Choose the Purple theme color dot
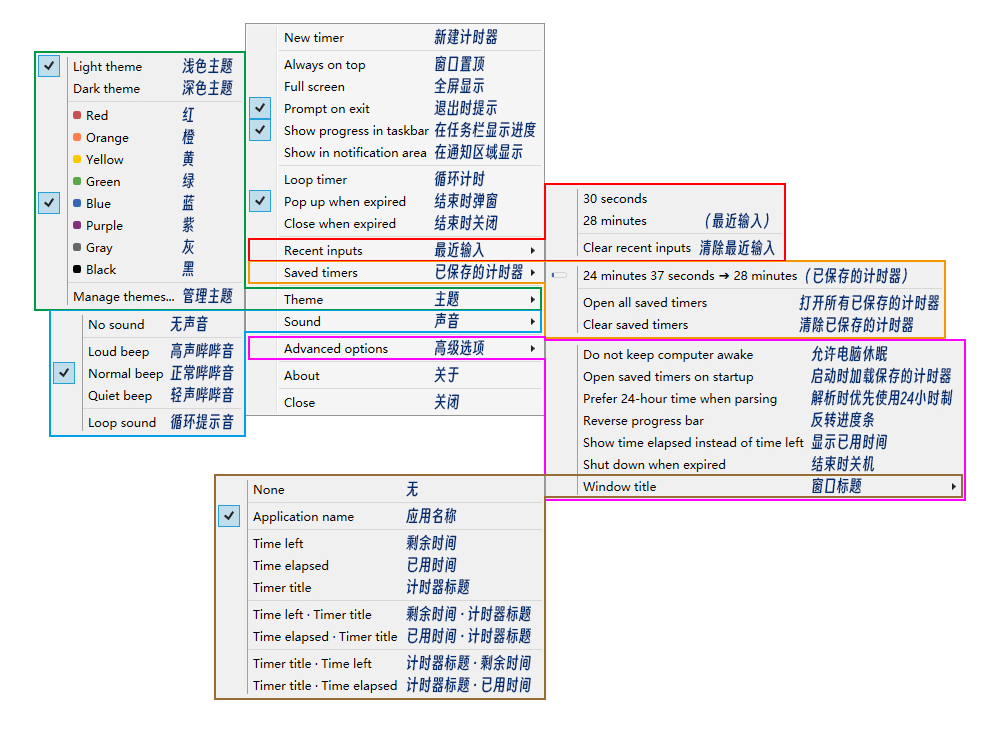The image size is (1000, 730). (x=77, y=225)
